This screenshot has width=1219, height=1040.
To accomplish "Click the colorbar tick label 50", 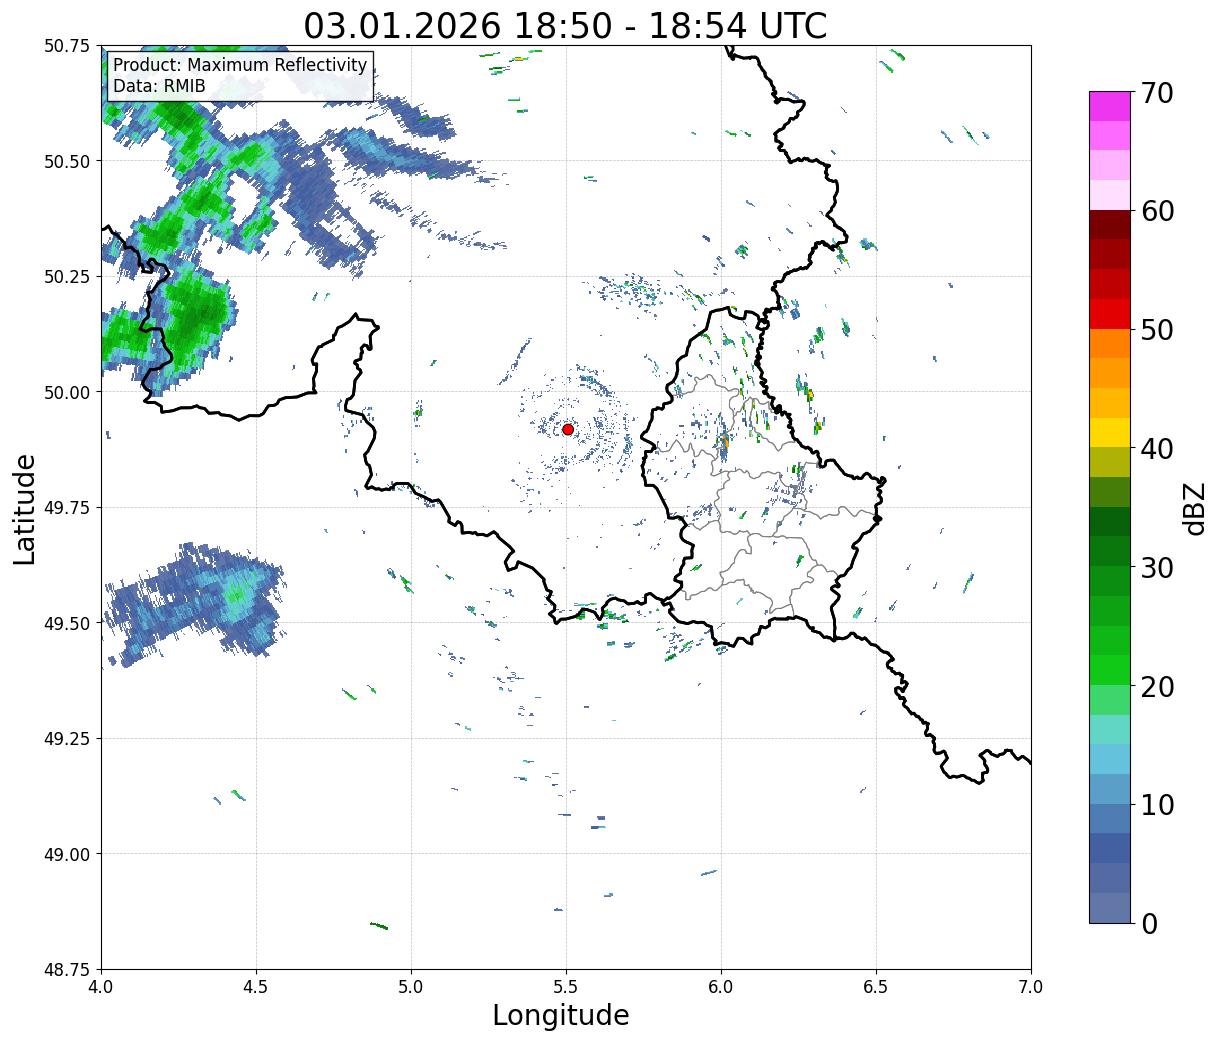I will pyautogui.click(x=1155, y=330).
